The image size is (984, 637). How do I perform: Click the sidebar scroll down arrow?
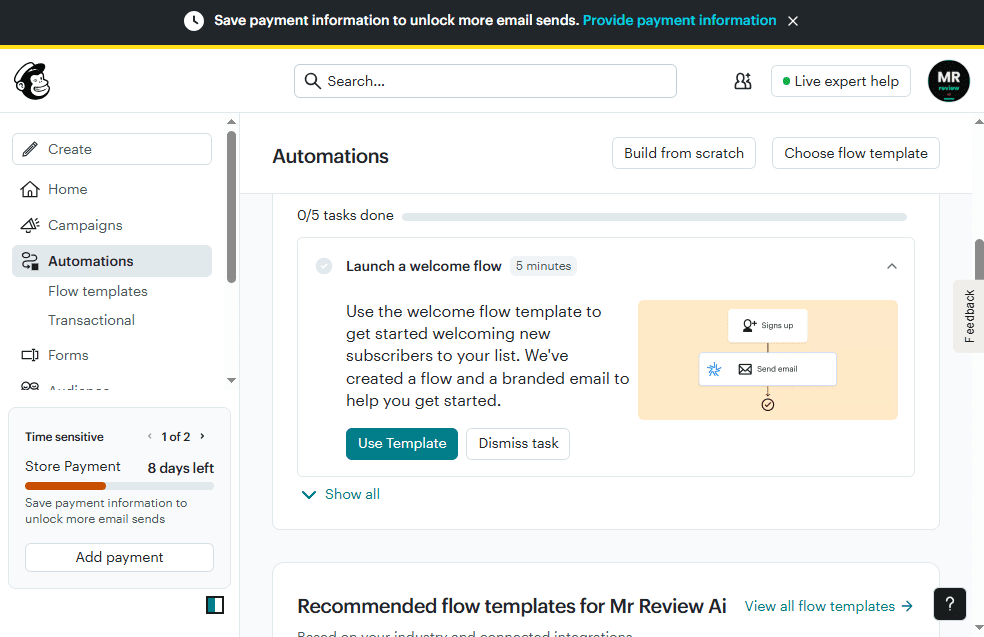point(231,380)
